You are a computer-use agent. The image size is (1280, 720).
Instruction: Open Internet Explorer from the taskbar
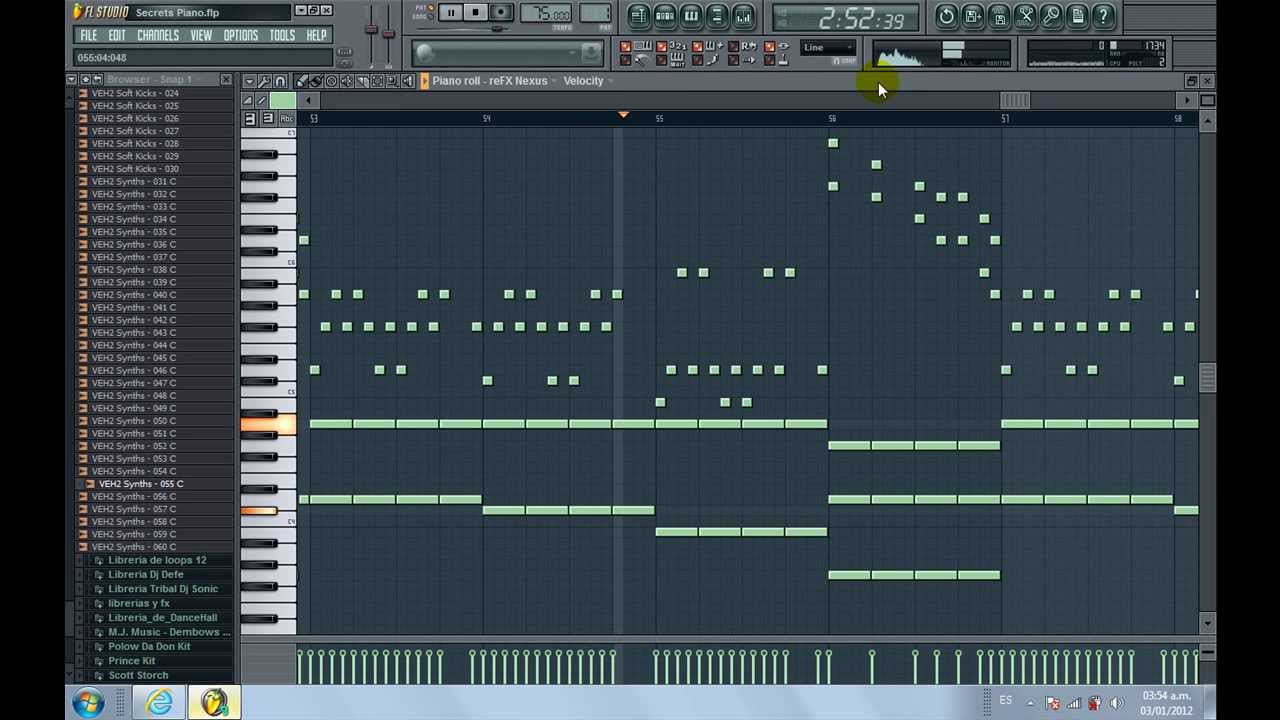(159, 703)
